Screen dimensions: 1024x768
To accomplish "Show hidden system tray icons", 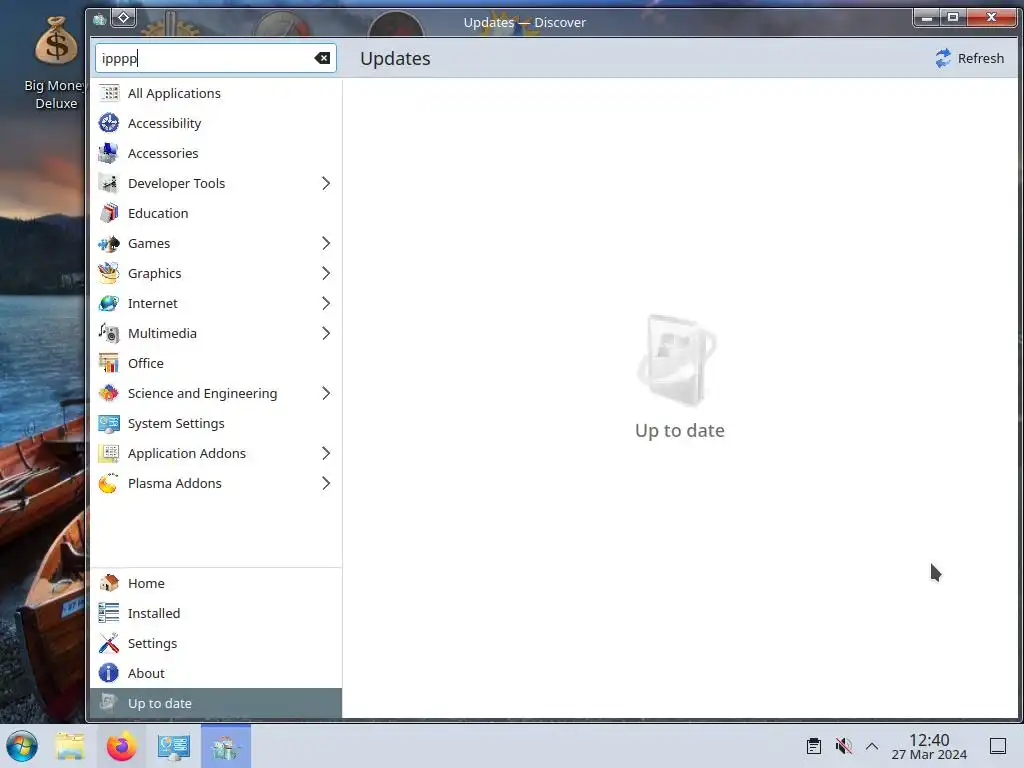I will [872, 746].
